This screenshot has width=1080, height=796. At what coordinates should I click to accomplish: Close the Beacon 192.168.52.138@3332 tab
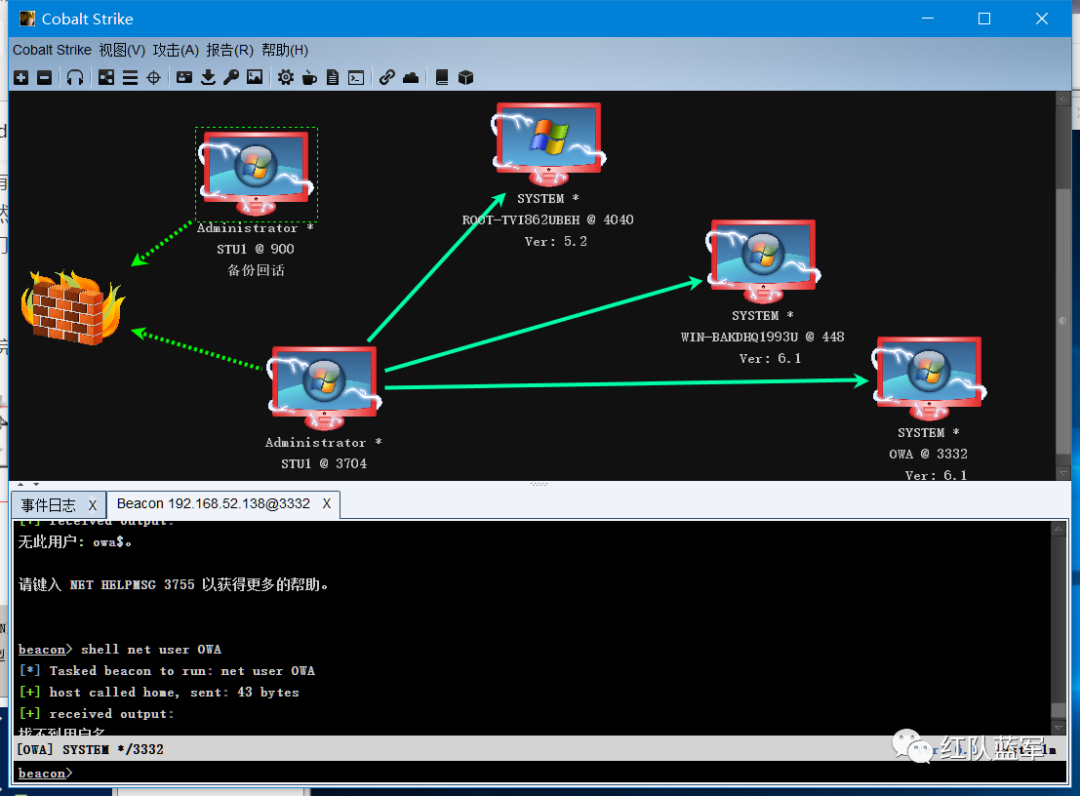point(326,503)
